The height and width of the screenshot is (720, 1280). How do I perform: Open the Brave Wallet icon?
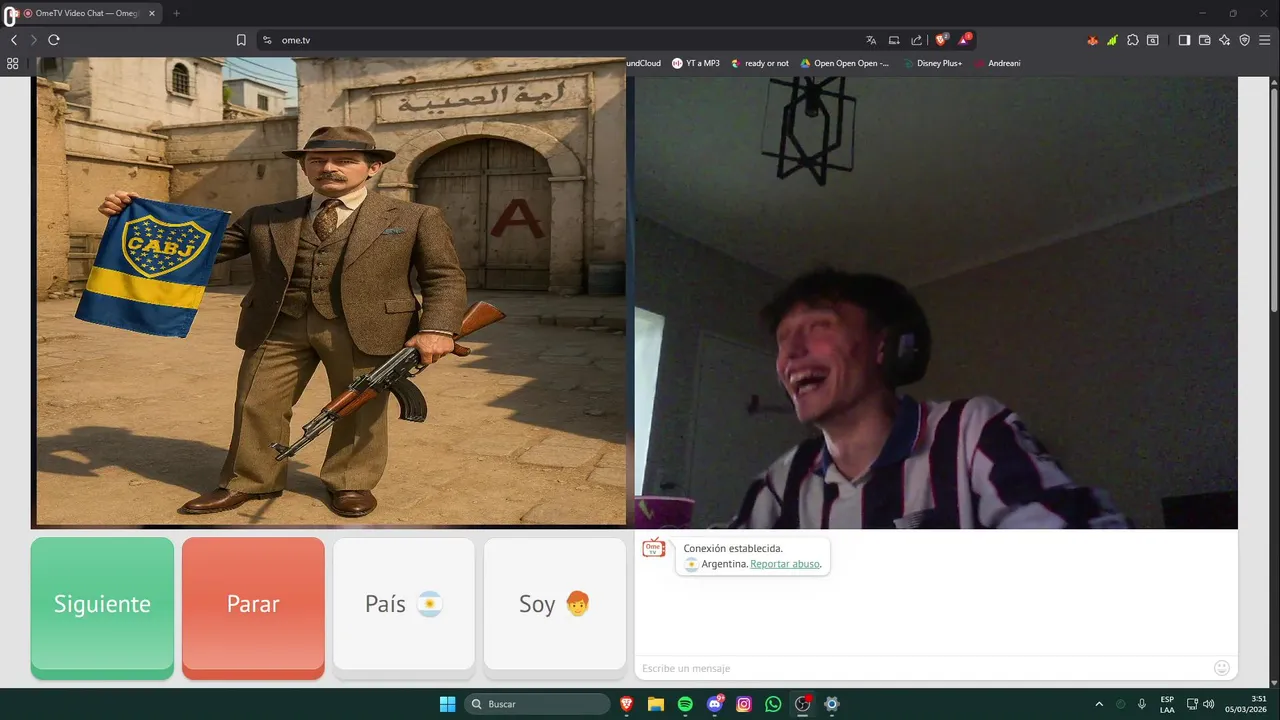click(1205, 40)
